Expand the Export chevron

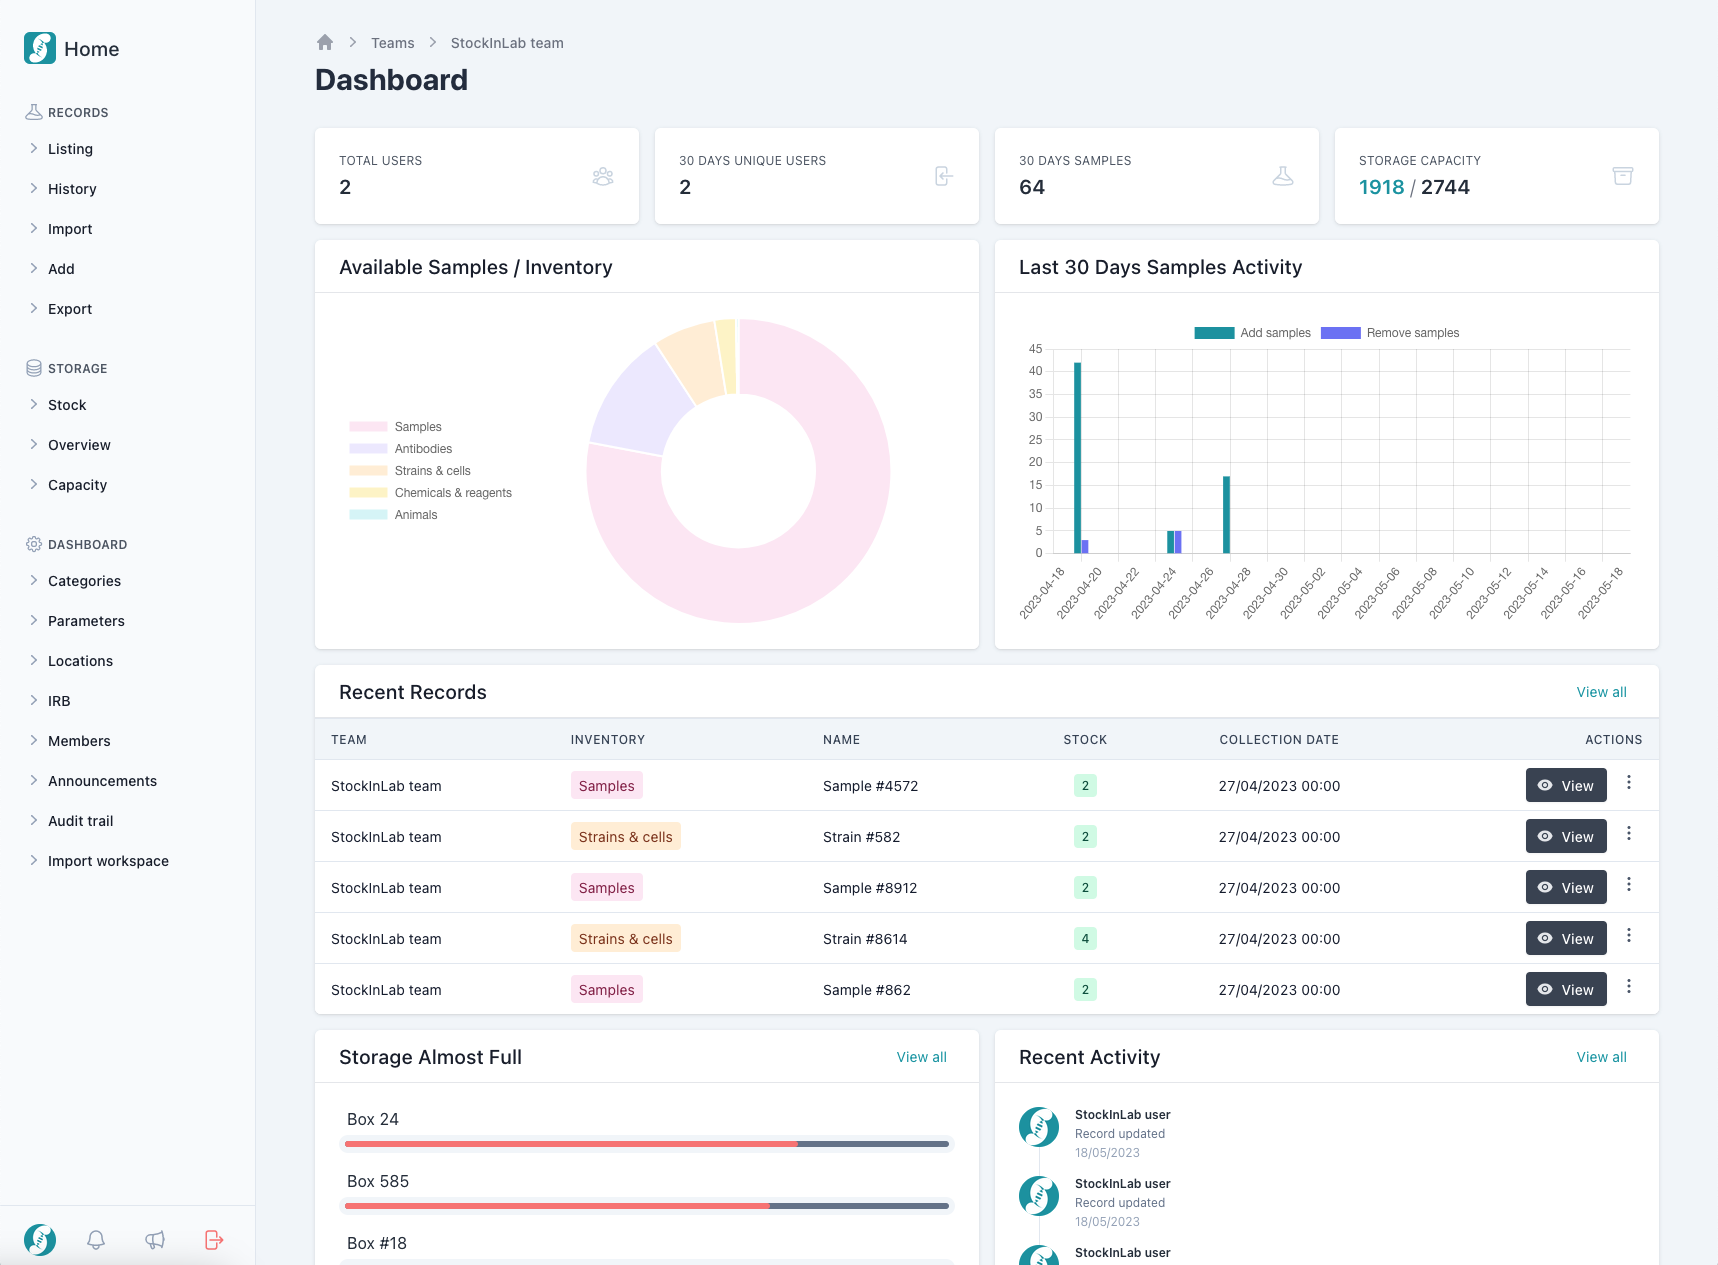click(x=34, y=308)
